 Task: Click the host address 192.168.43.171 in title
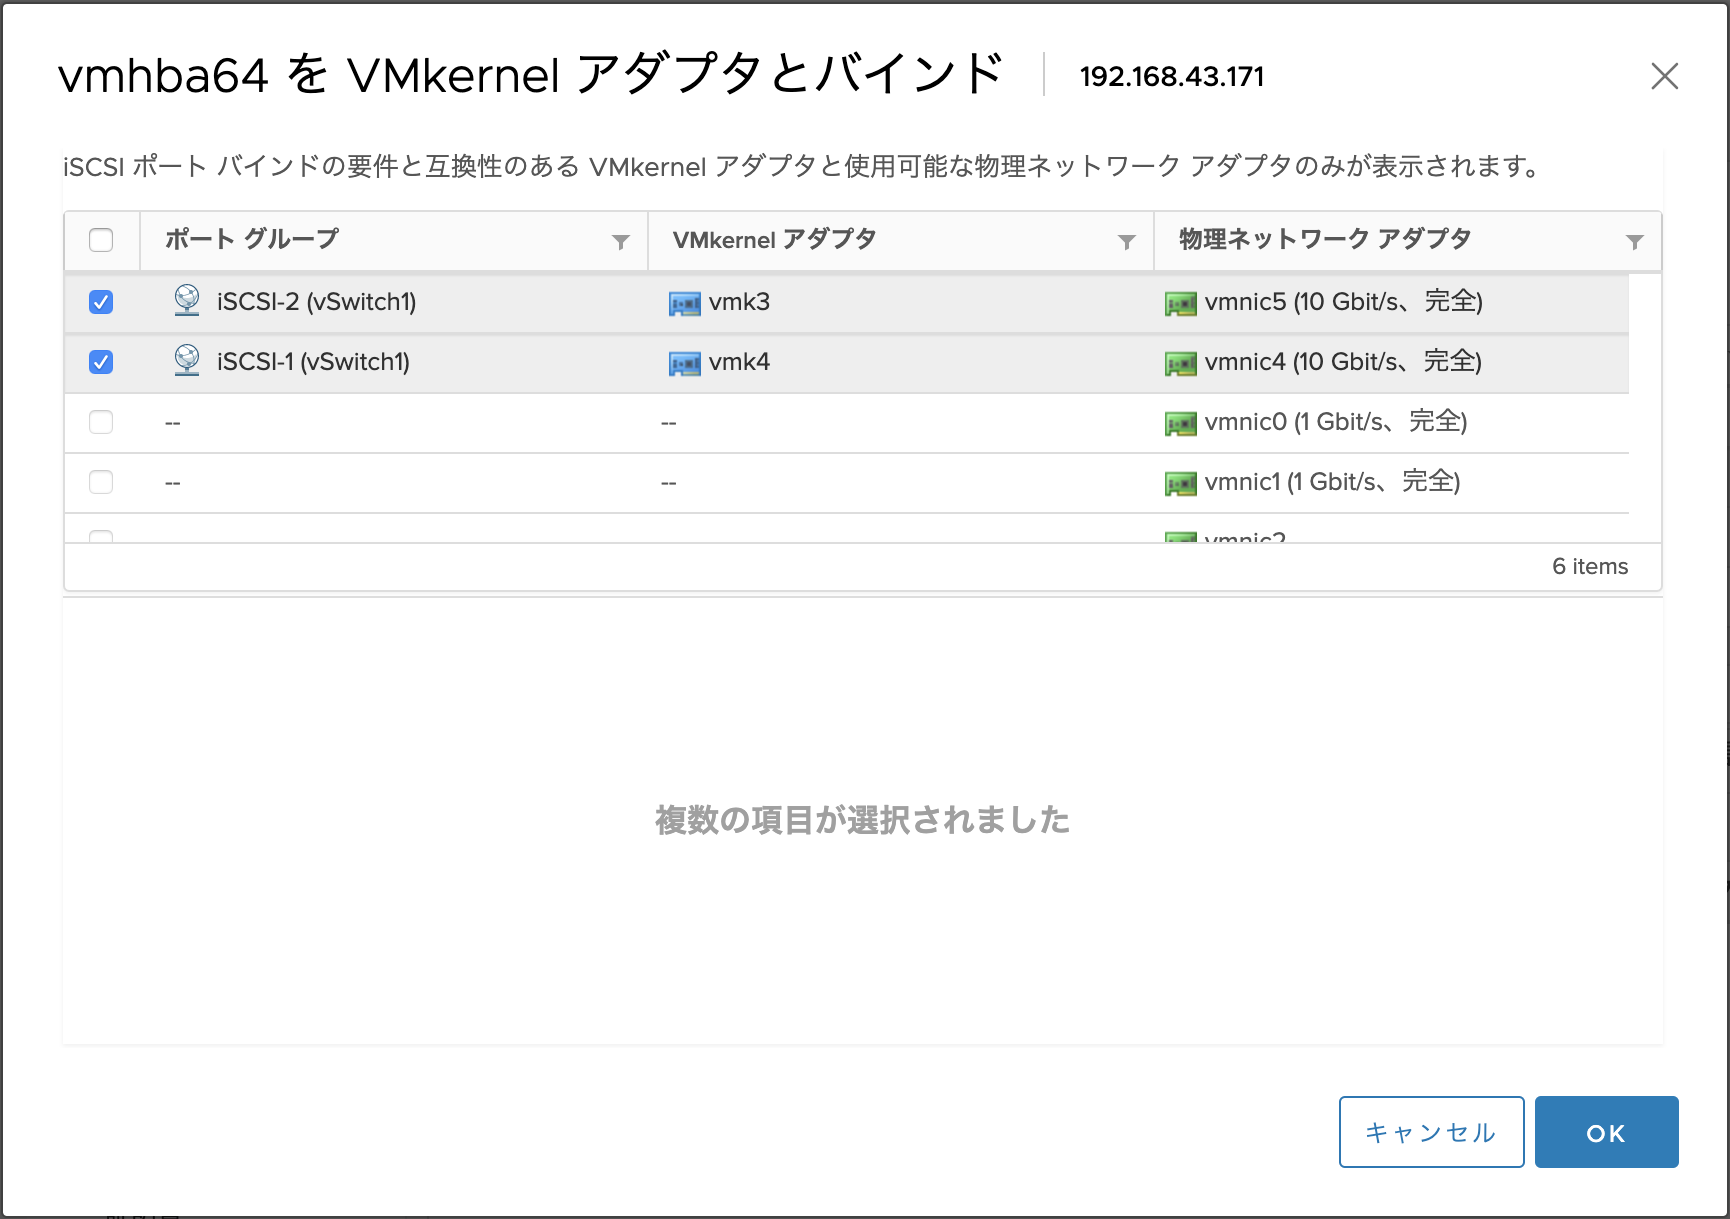tap(1172, 76)
